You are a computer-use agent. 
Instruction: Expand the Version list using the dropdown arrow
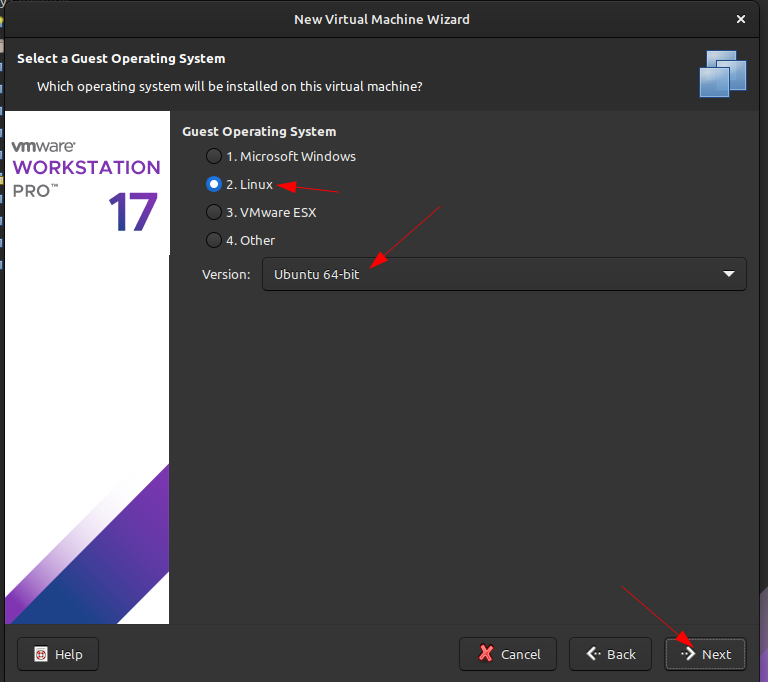tap(728, 274)
